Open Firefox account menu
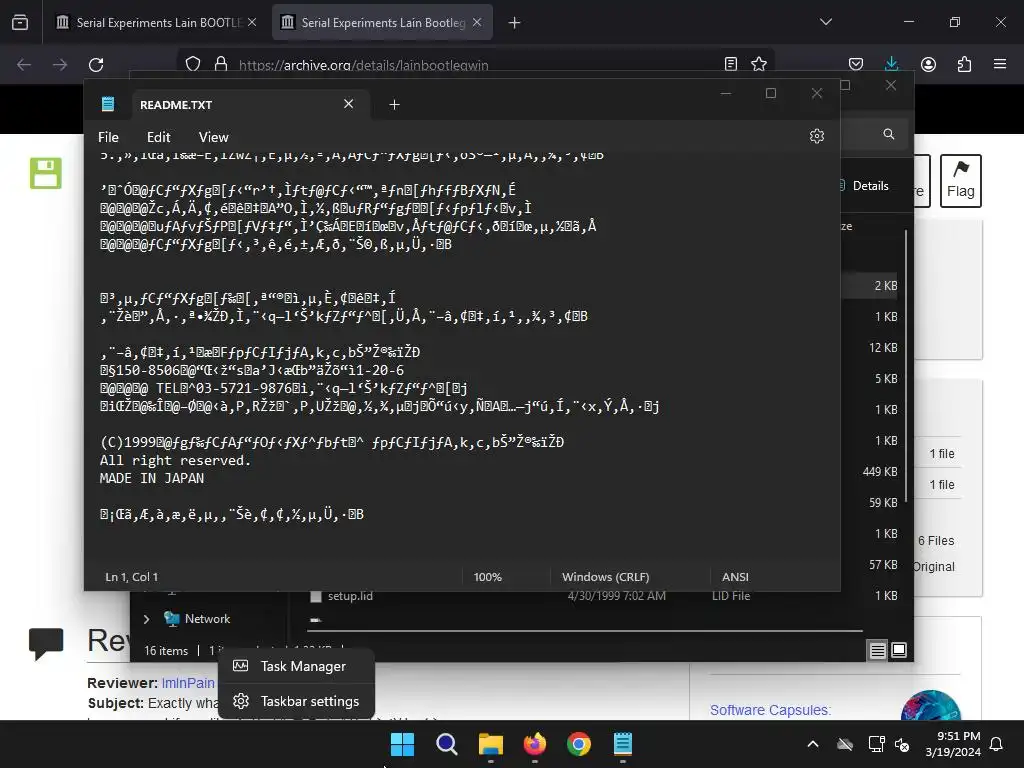 (x=928, y=64)
